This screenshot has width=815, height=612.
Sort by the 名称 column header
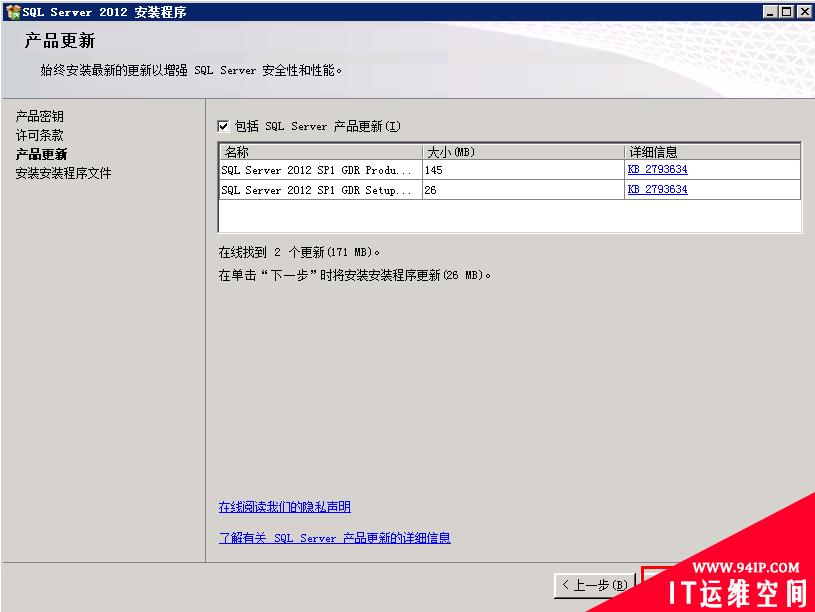tap(321, 152)
